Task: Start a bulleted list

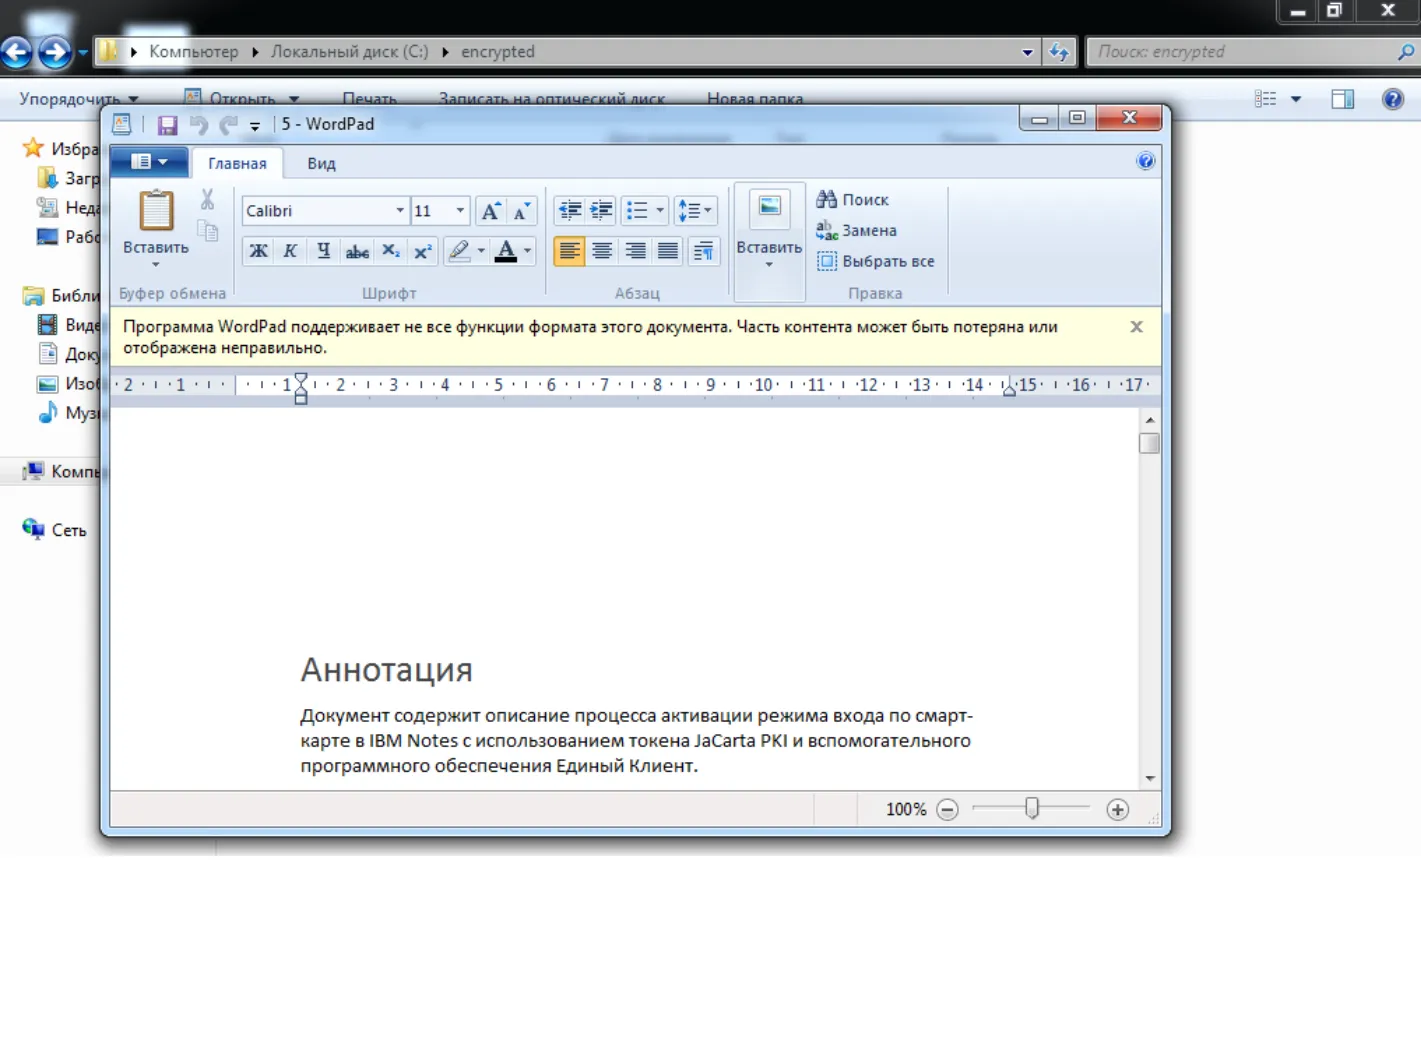Action: [637, 210]
